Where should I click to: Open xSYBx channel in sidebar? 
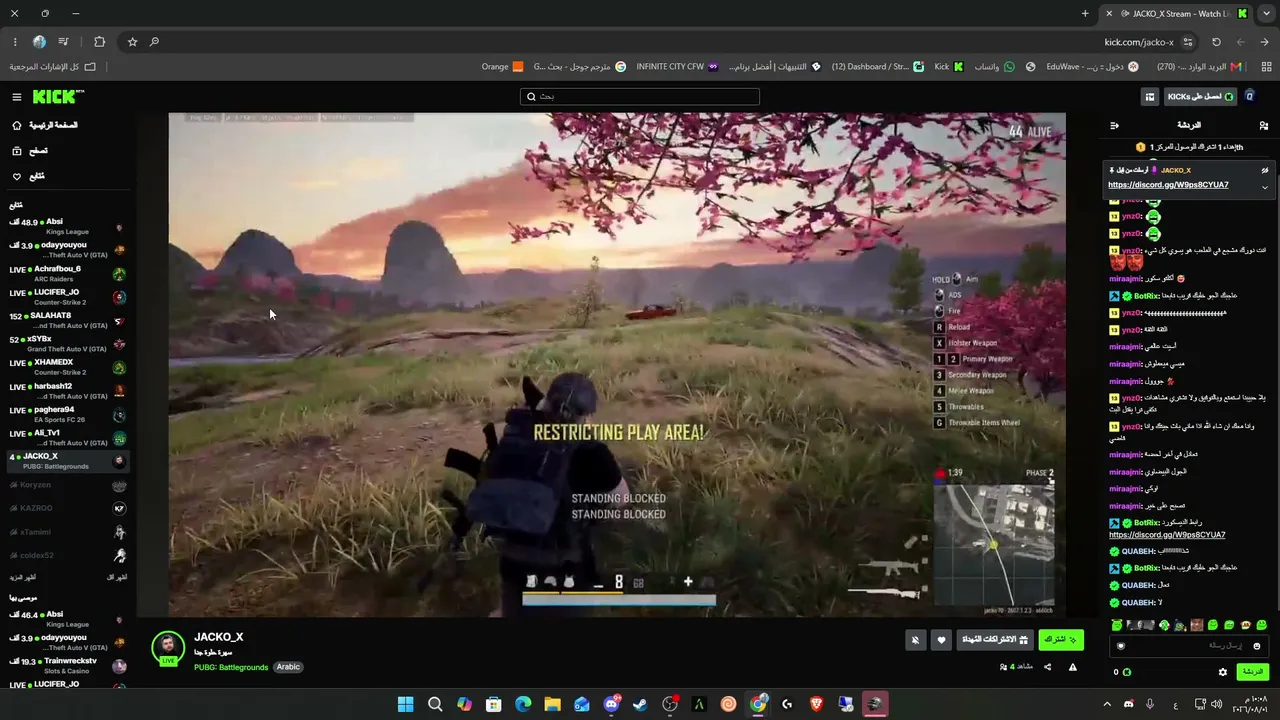click(67, 344)
